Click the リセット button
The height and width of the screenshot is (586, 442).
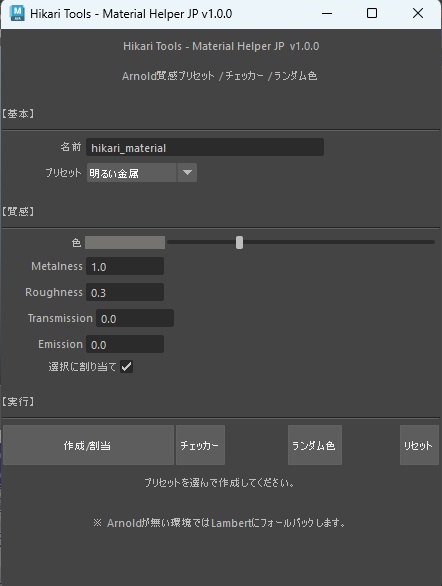point(419,445)
